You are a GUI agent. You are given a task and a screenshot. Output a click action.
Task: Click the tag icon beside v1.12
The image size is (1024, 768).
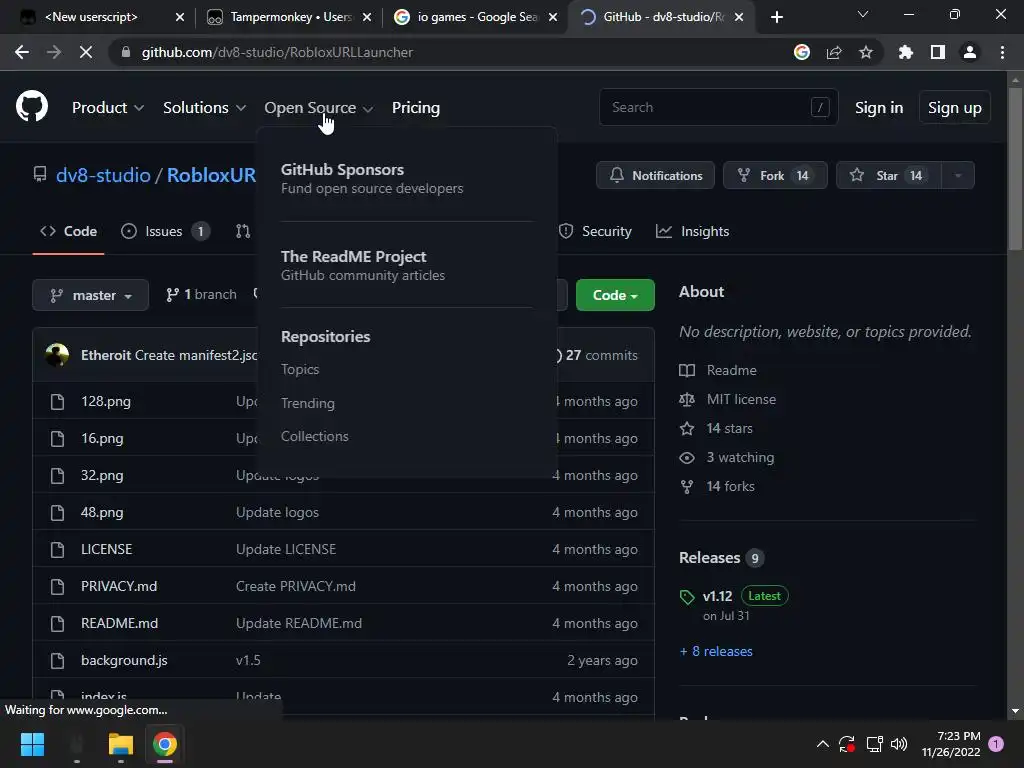point(687,596)
